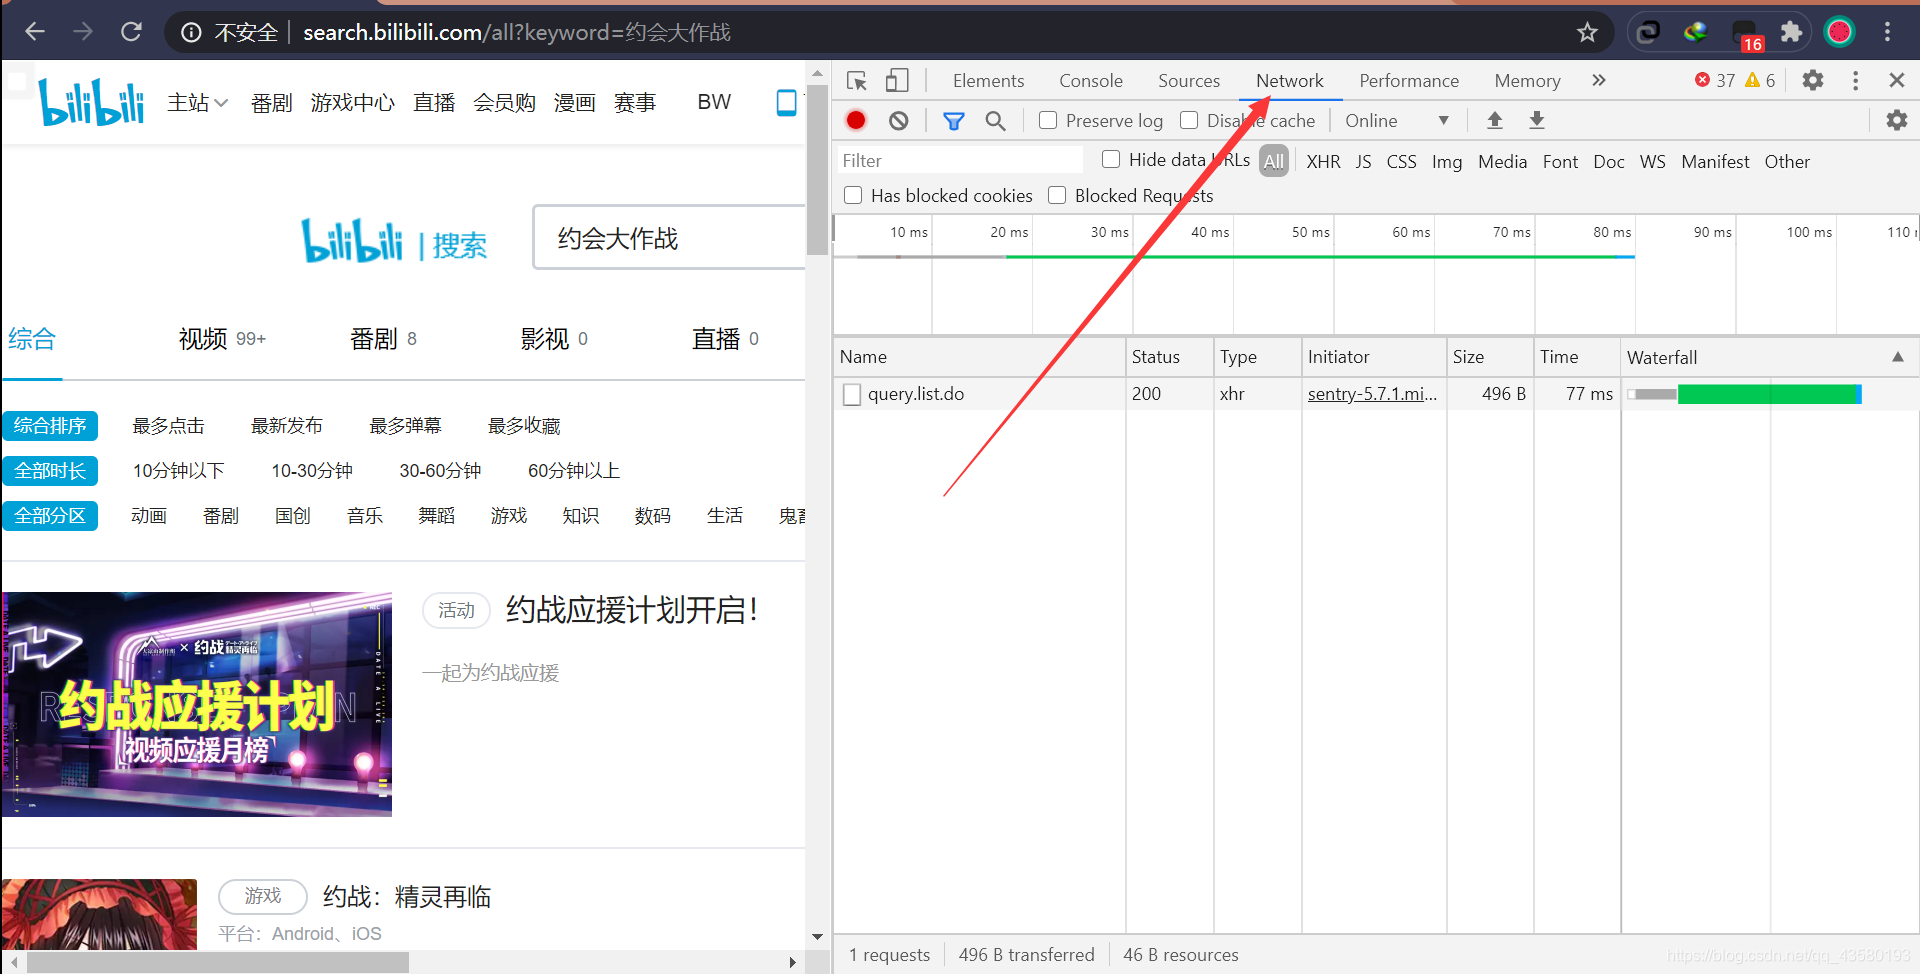
Task: Sort results by 最新发布
Action: click(x=287, y=426)
